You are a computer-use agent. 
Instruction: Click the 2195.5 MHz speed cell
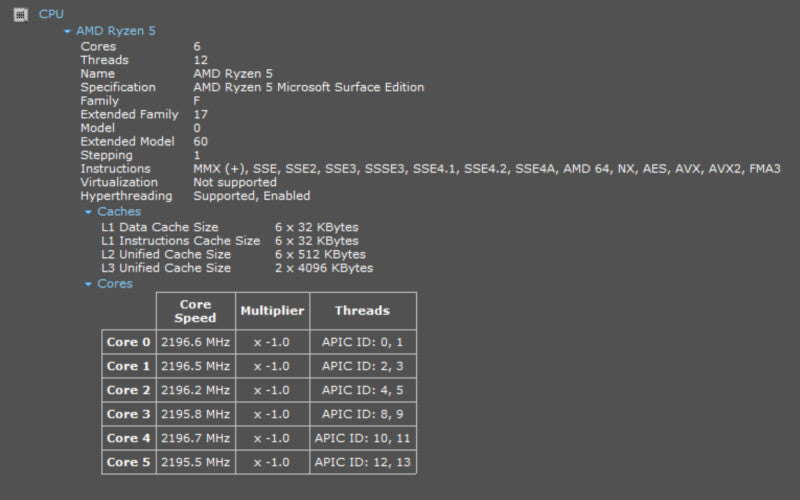[195, 462]
